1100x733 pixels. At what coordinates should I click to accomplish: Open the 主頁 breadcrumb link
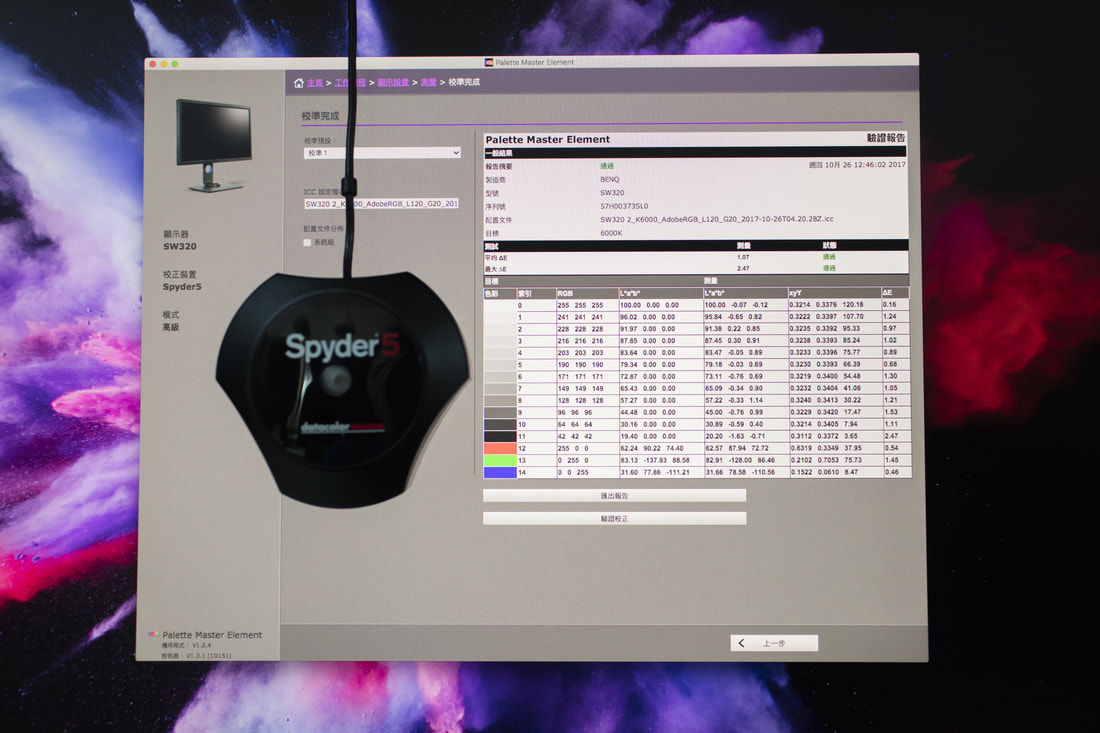(314, 83)
